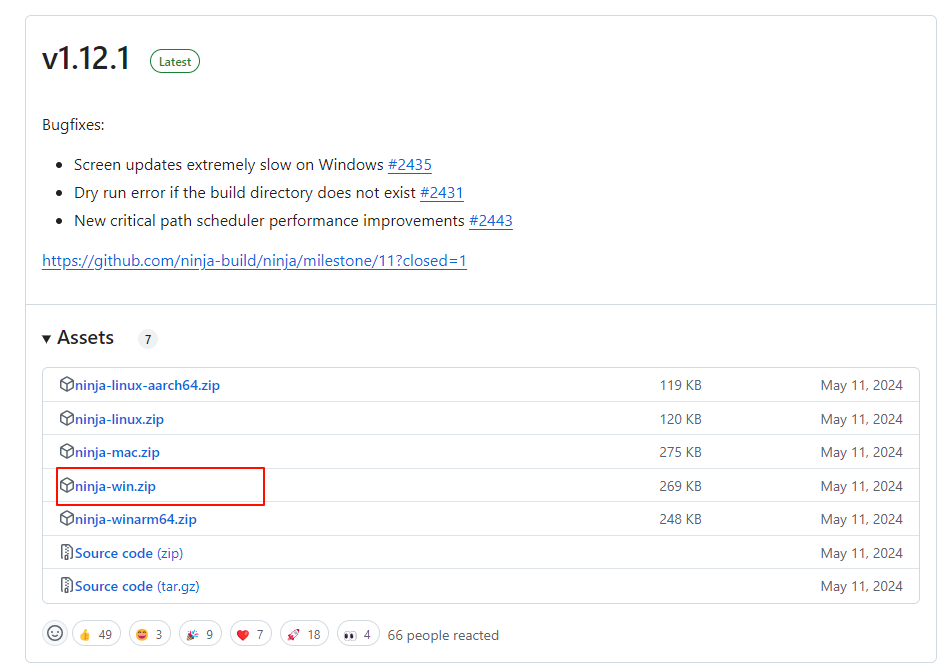Toggle the heart reaction with 7
The height and width of the screenshot is (670, 950).
point(251,634)
